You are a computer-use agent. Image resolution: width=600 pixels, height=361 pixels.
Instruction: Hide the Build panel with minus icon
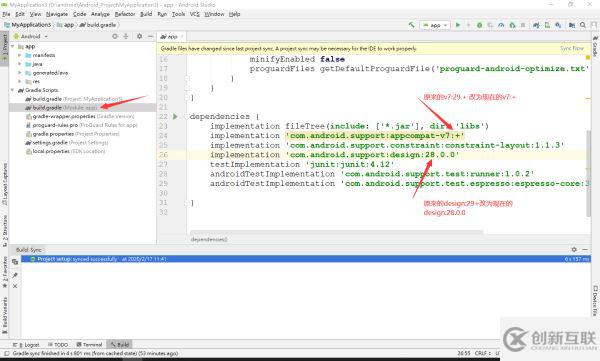[585, 249]
